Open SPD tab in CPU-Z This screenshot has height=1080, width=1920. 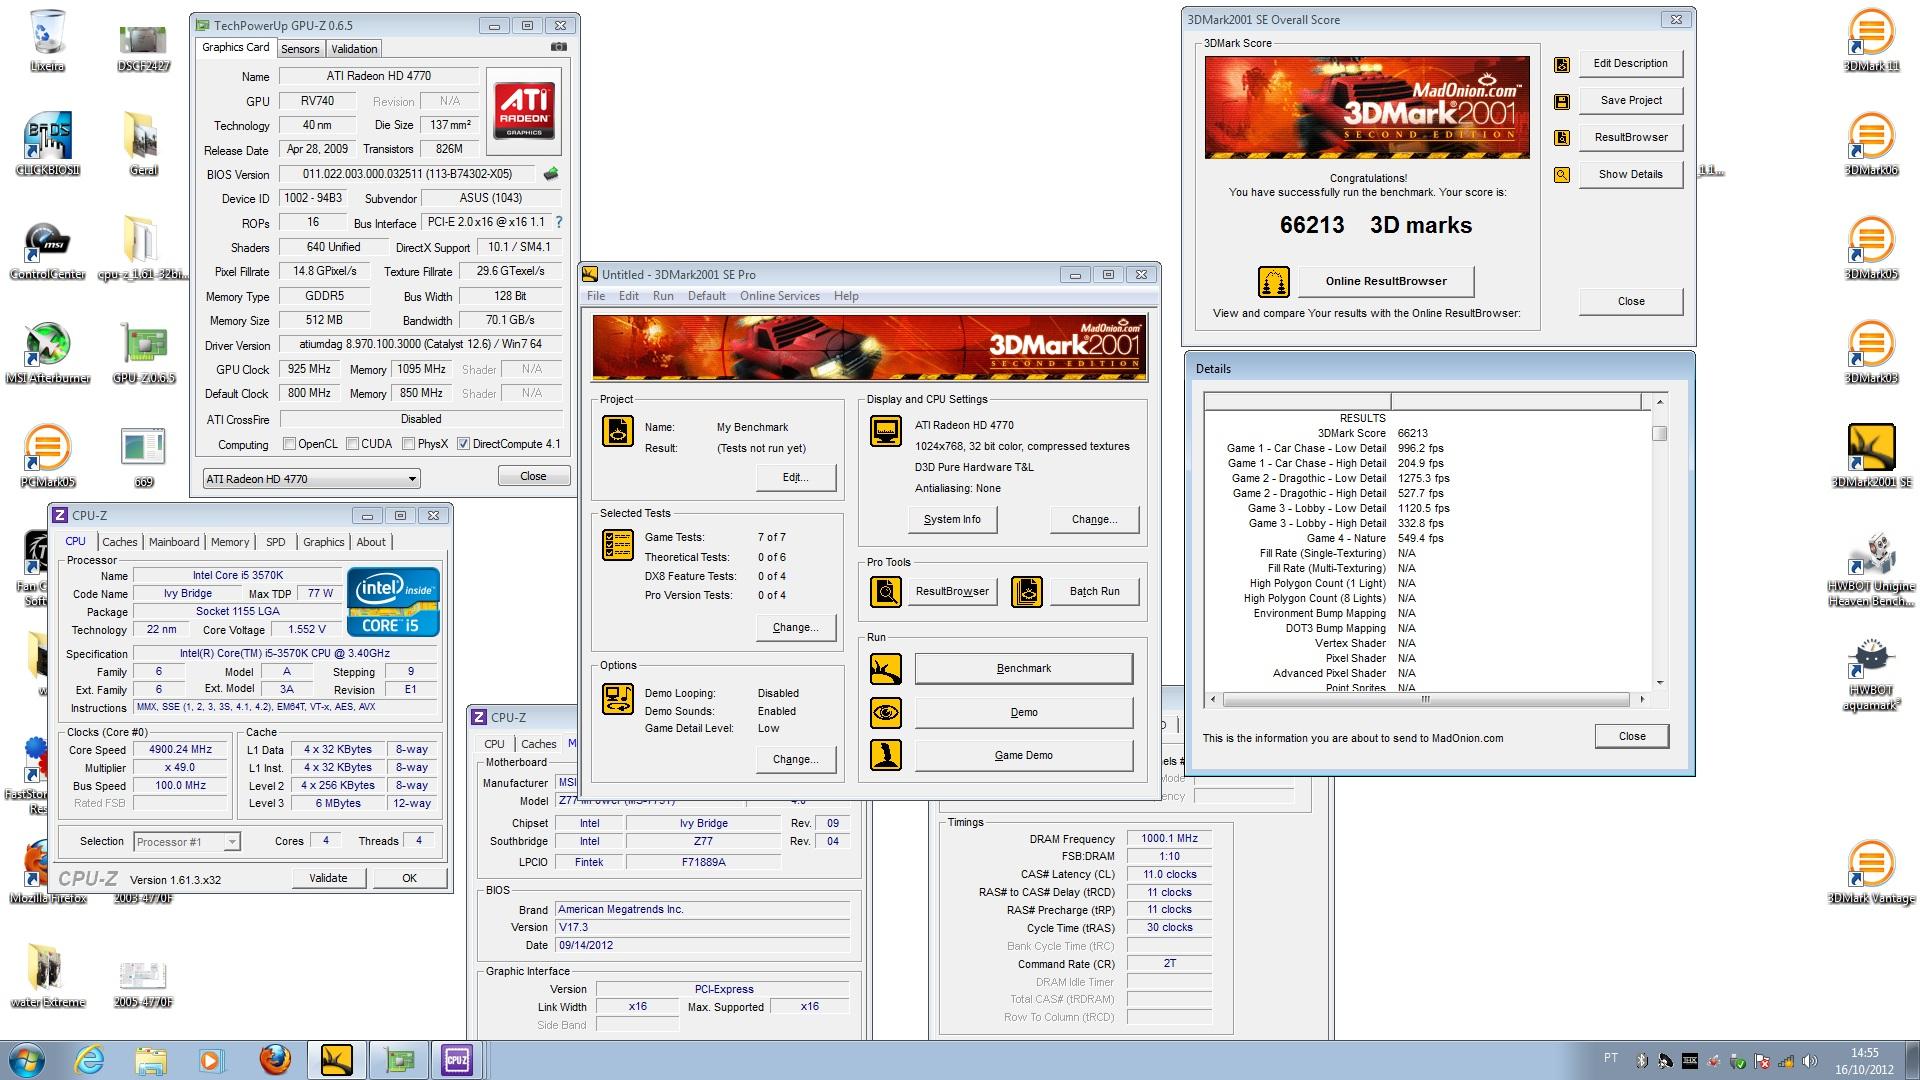click(275, 542)
